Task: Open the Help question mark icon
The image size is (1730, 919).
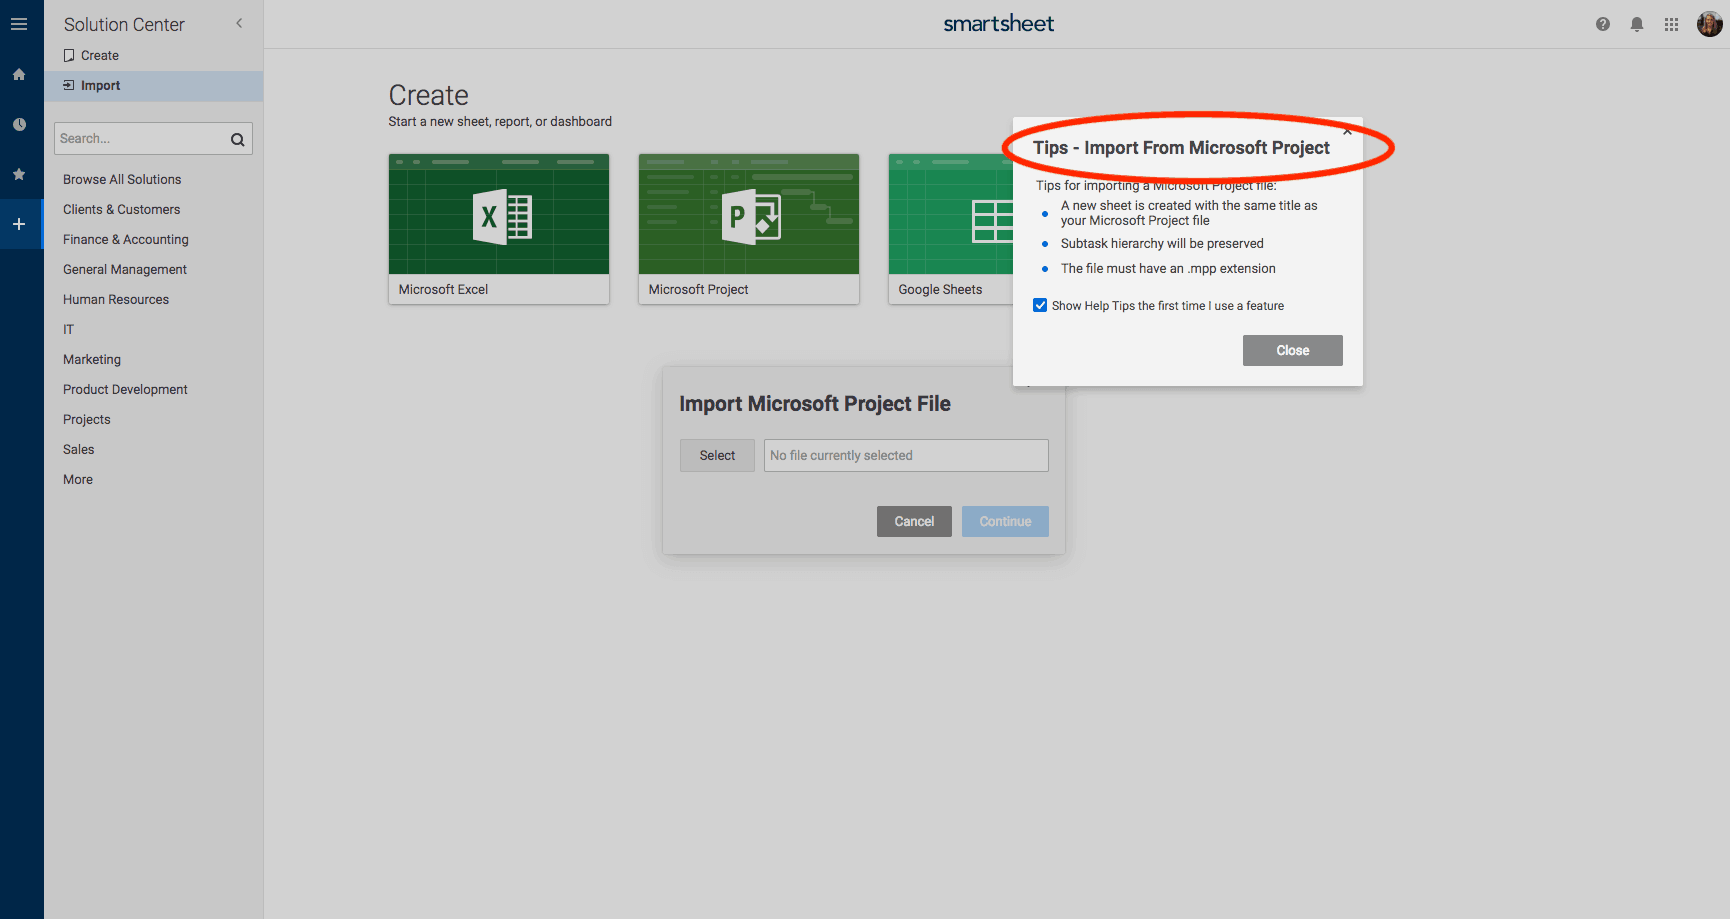Action: [x=1603, y=24]
